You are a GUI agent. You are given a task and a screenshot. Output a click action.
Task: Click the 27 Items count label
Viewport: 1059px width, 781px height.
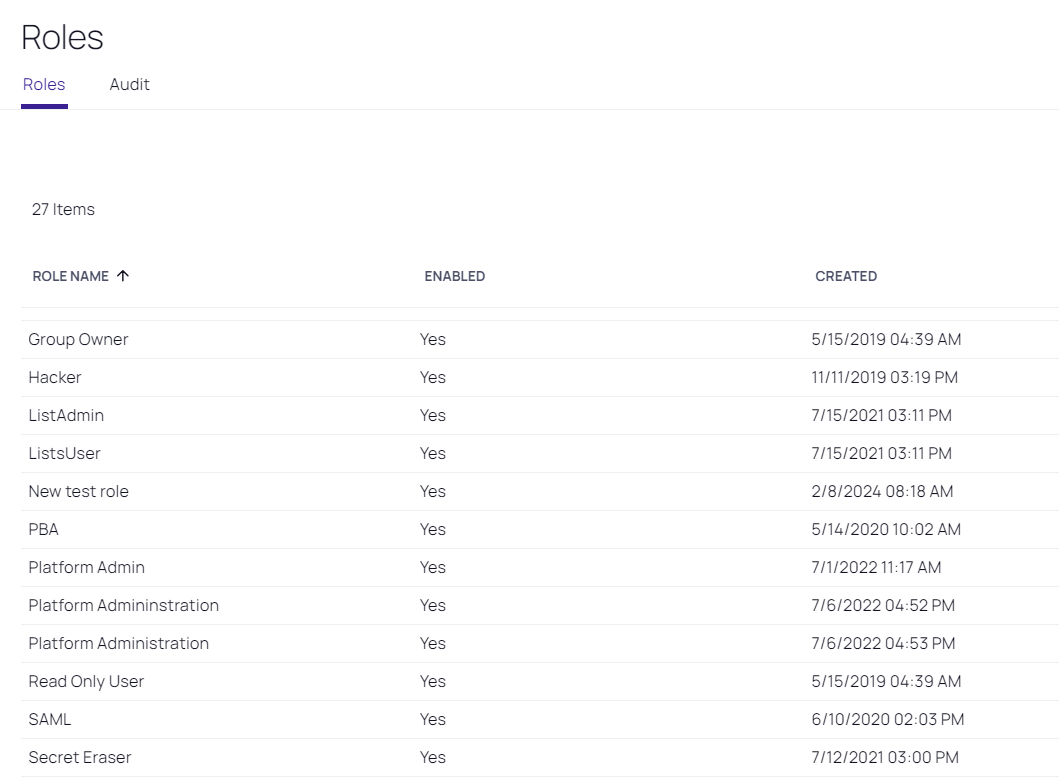pos(63,210)
